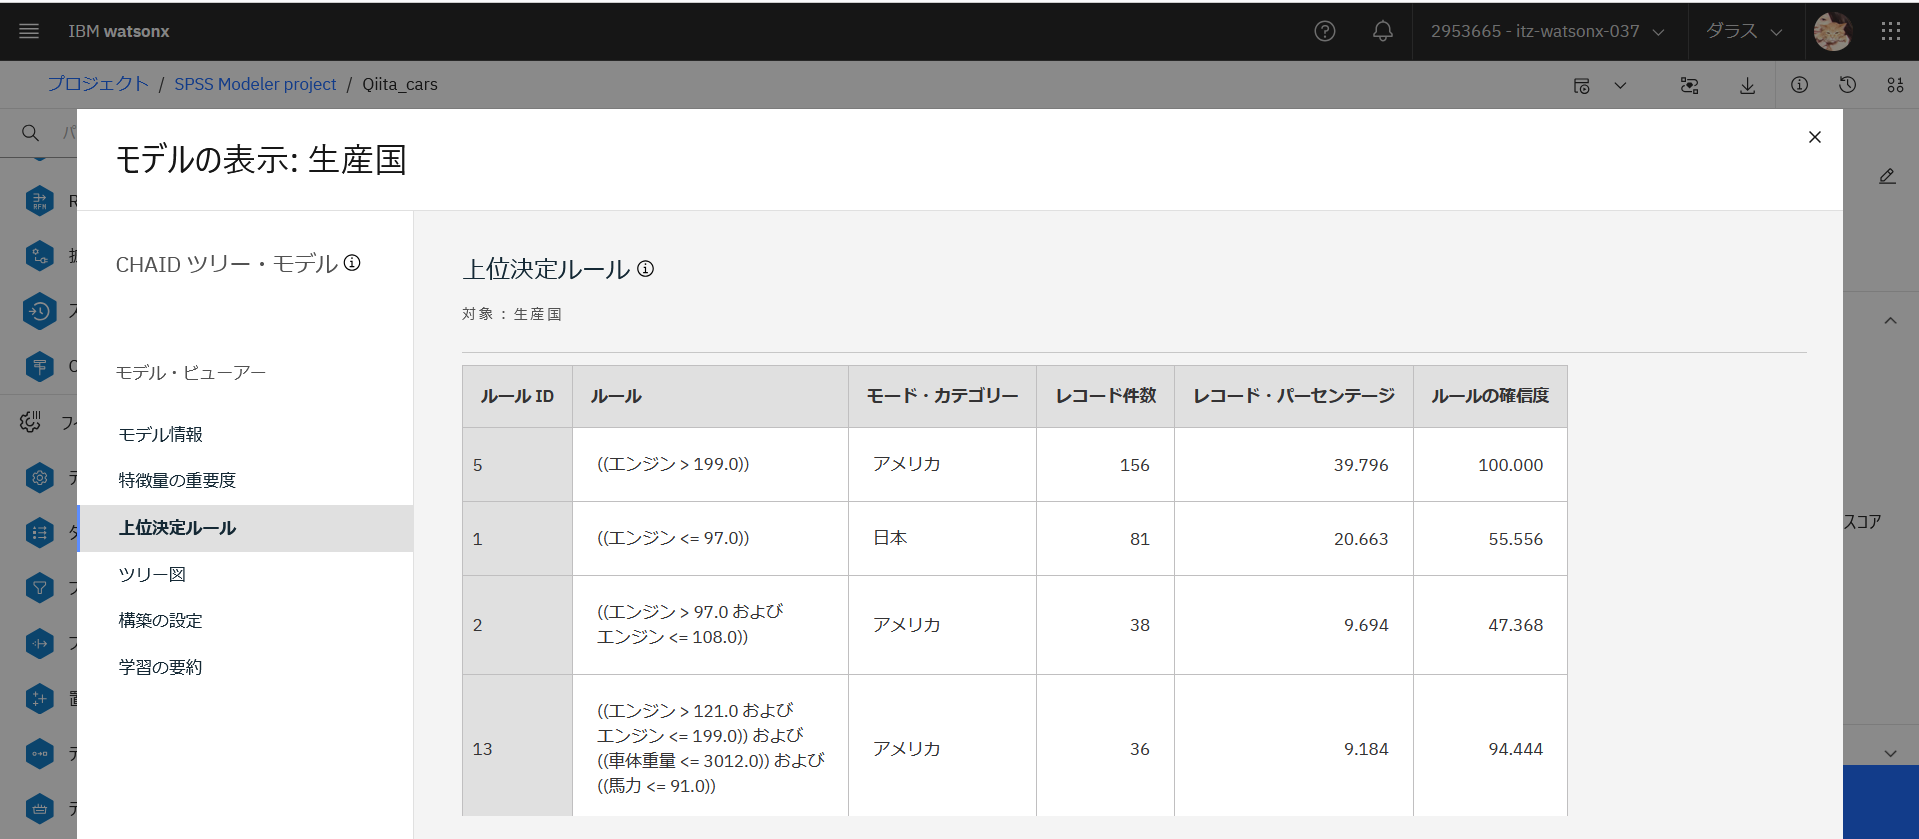Viewport: 1919px width, 839px height.
Task: Go to プロジェクト breadcrumb link
Action: pos(98,84)
